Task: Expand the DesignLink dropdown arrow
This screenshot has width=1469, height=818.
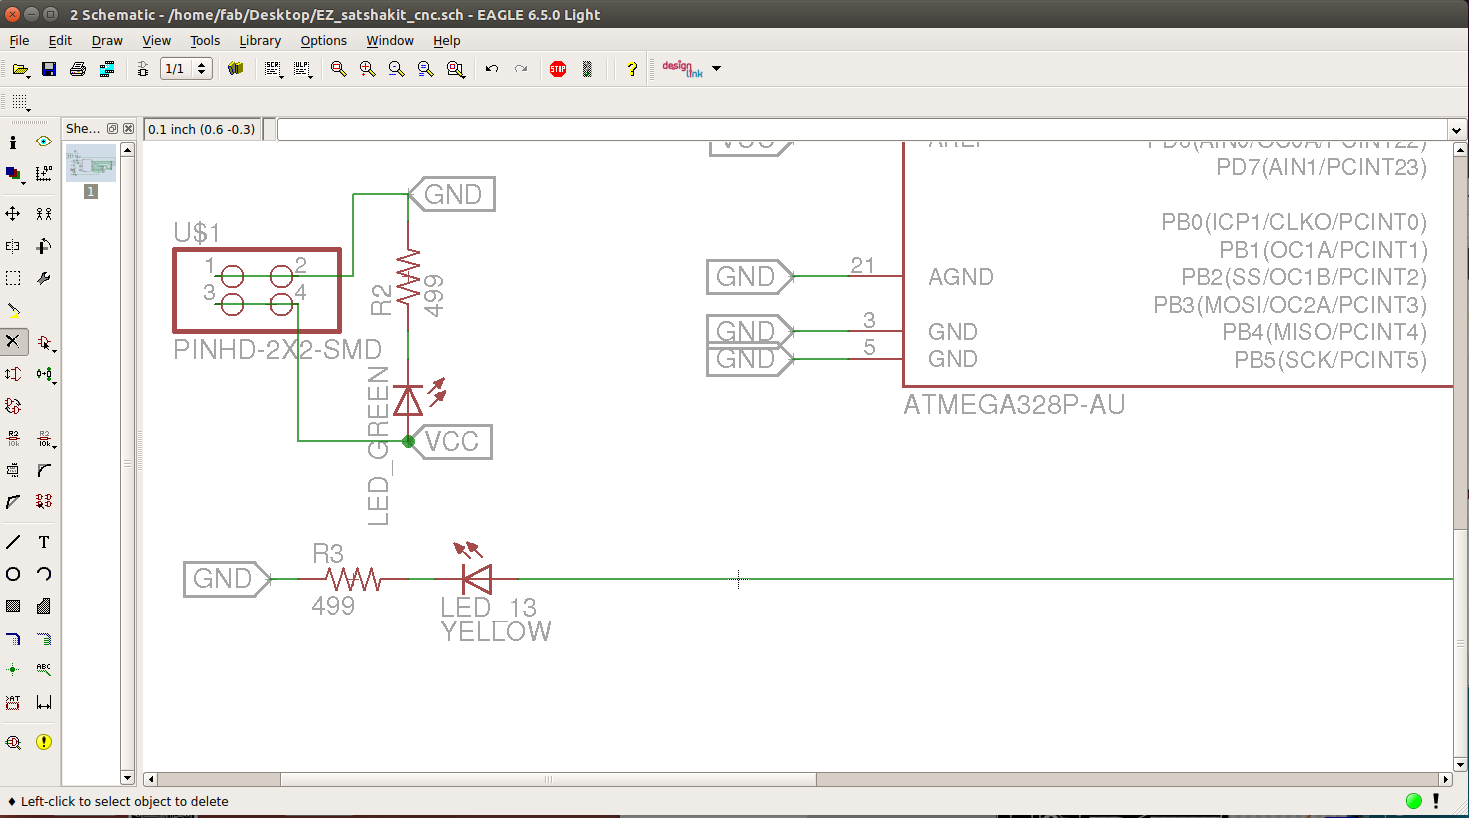Action: click(716, 69)
